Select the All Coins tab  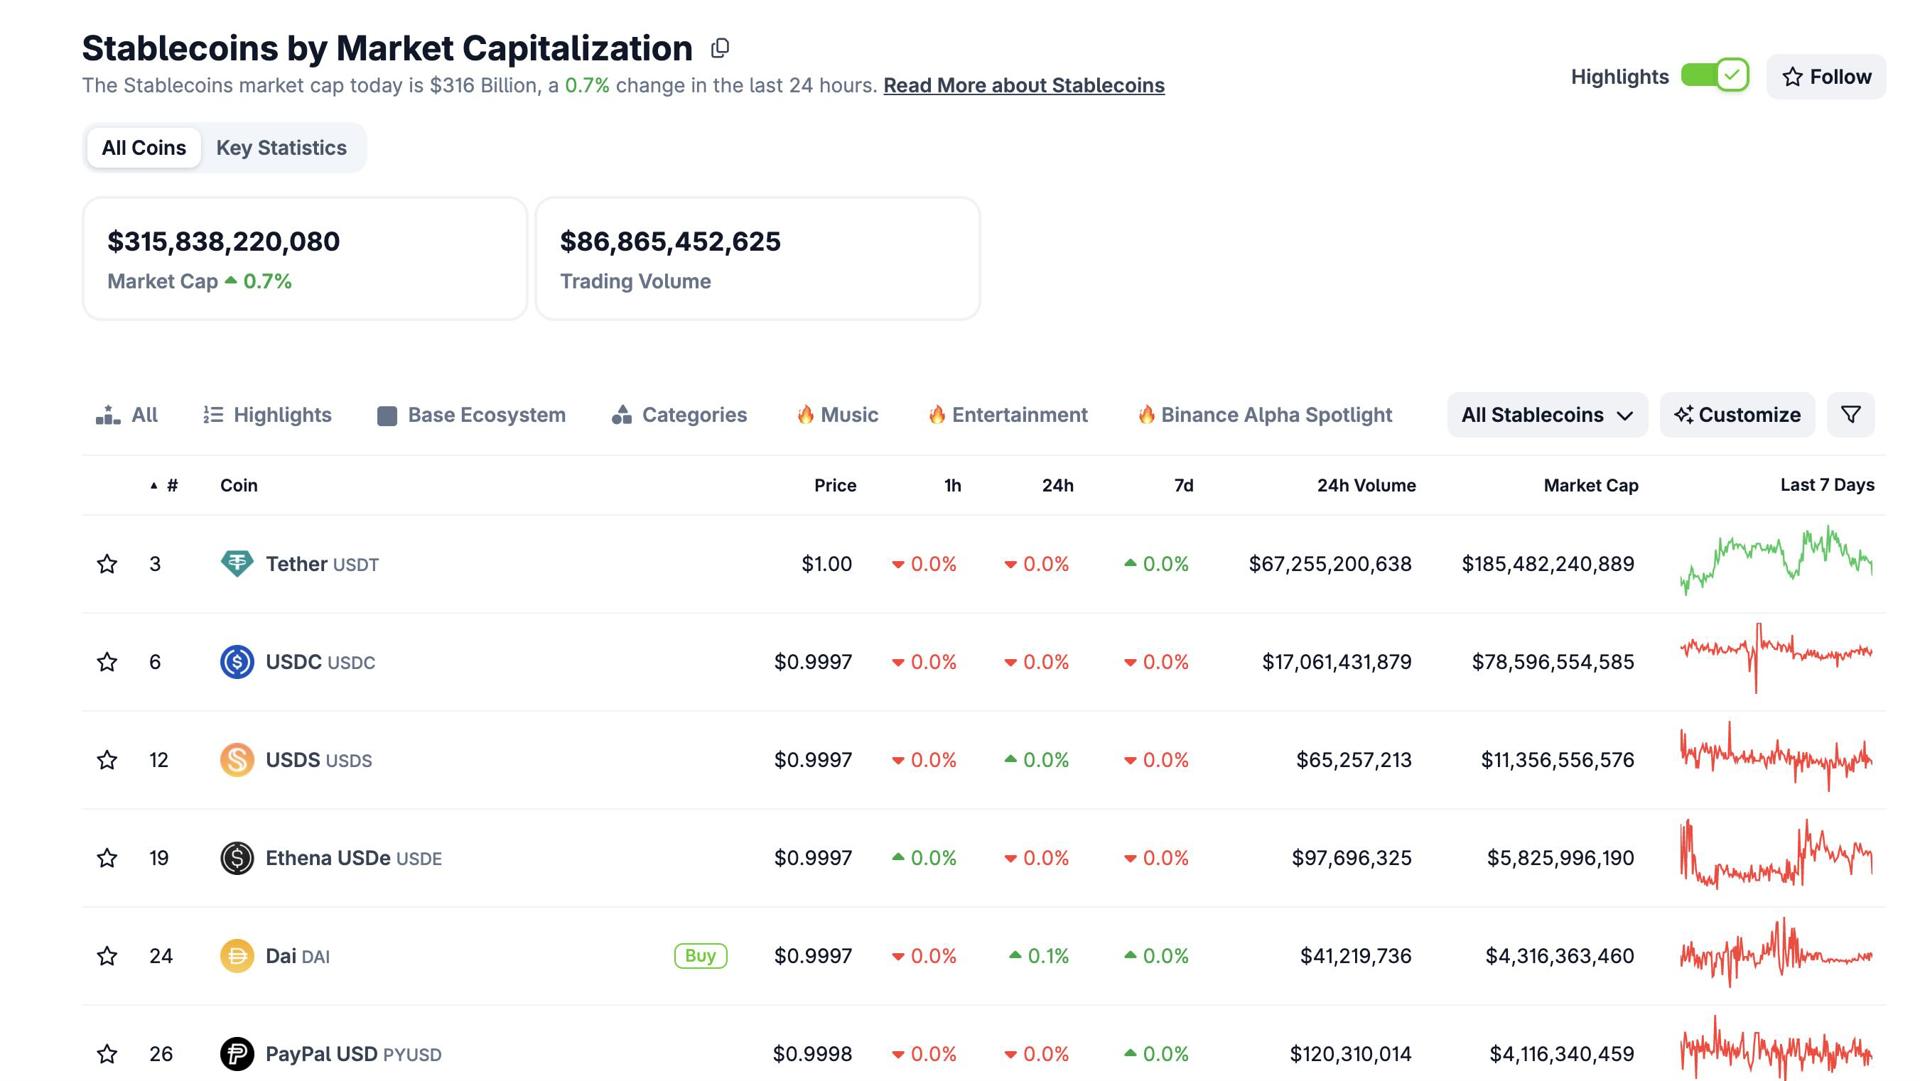[x=143, y=147]
